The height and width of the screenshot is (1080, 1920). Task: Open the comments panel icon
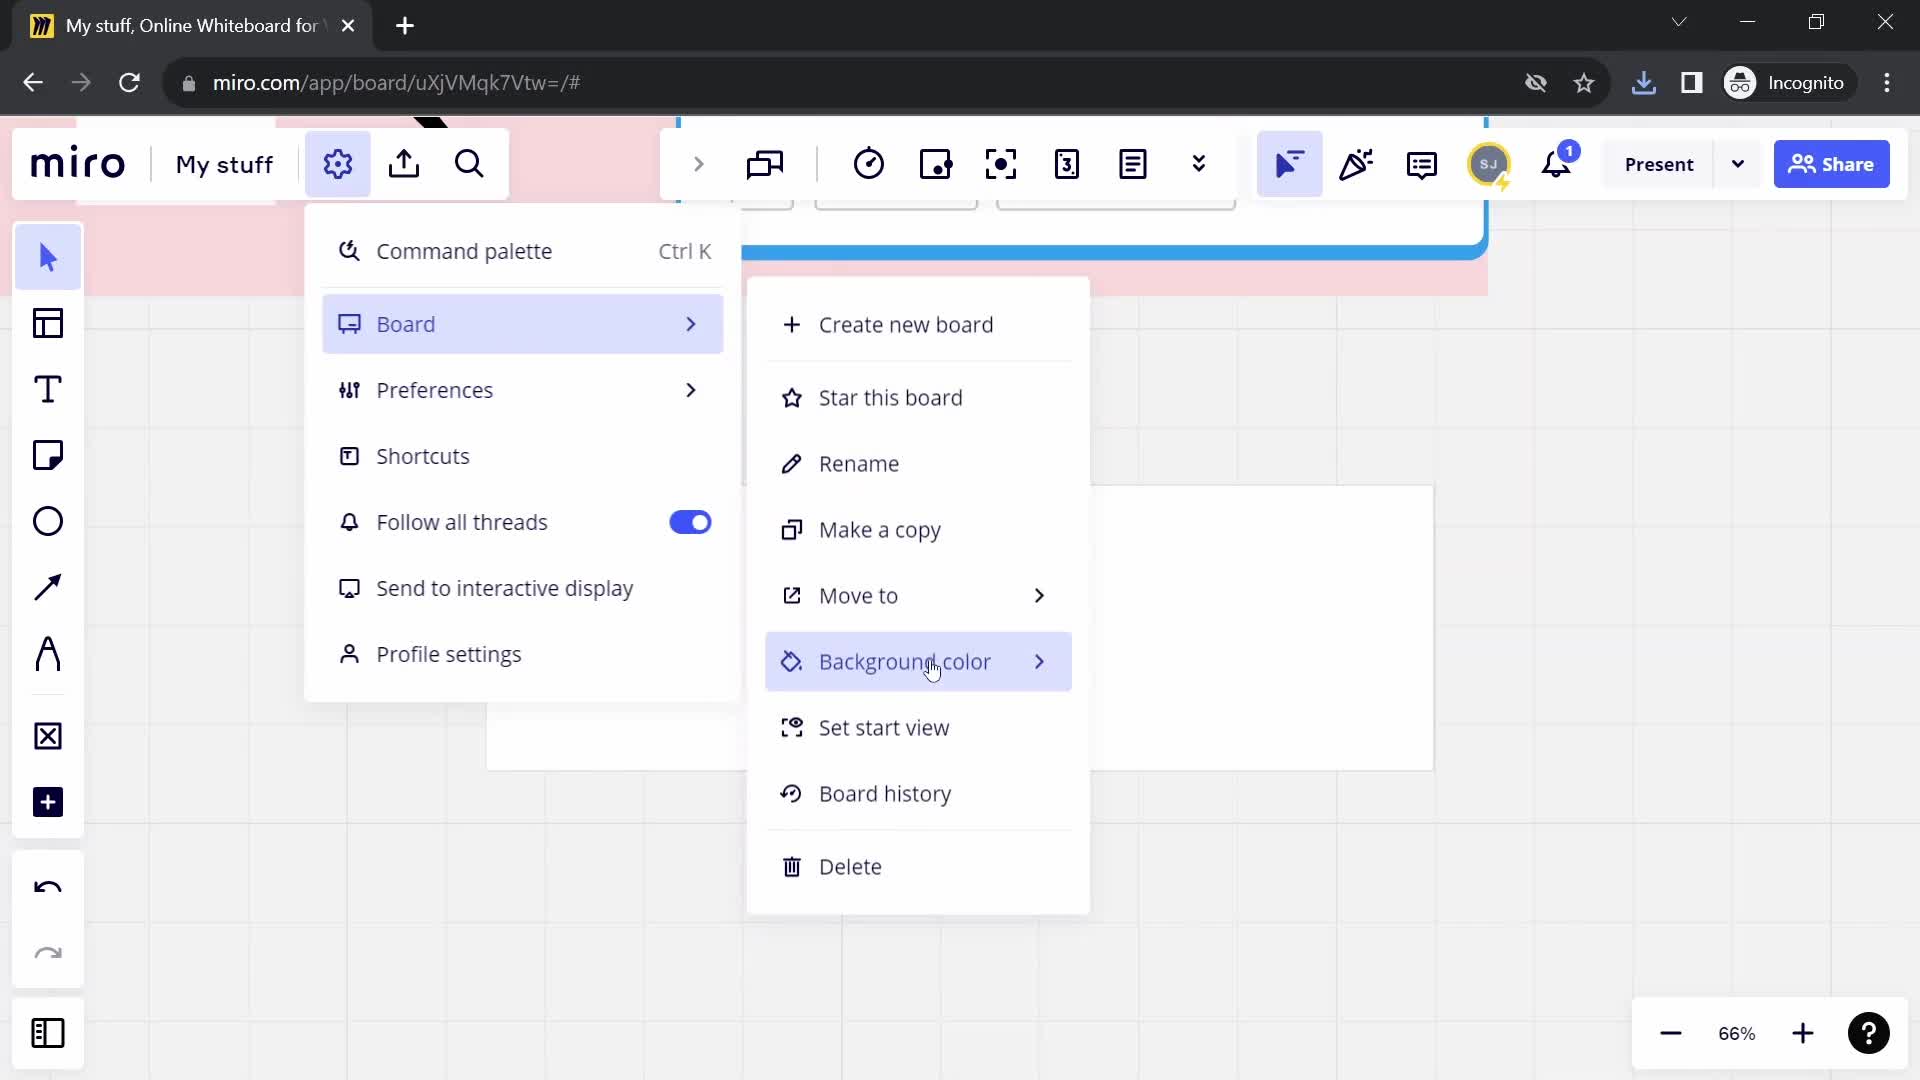(x=1422, y=164)
